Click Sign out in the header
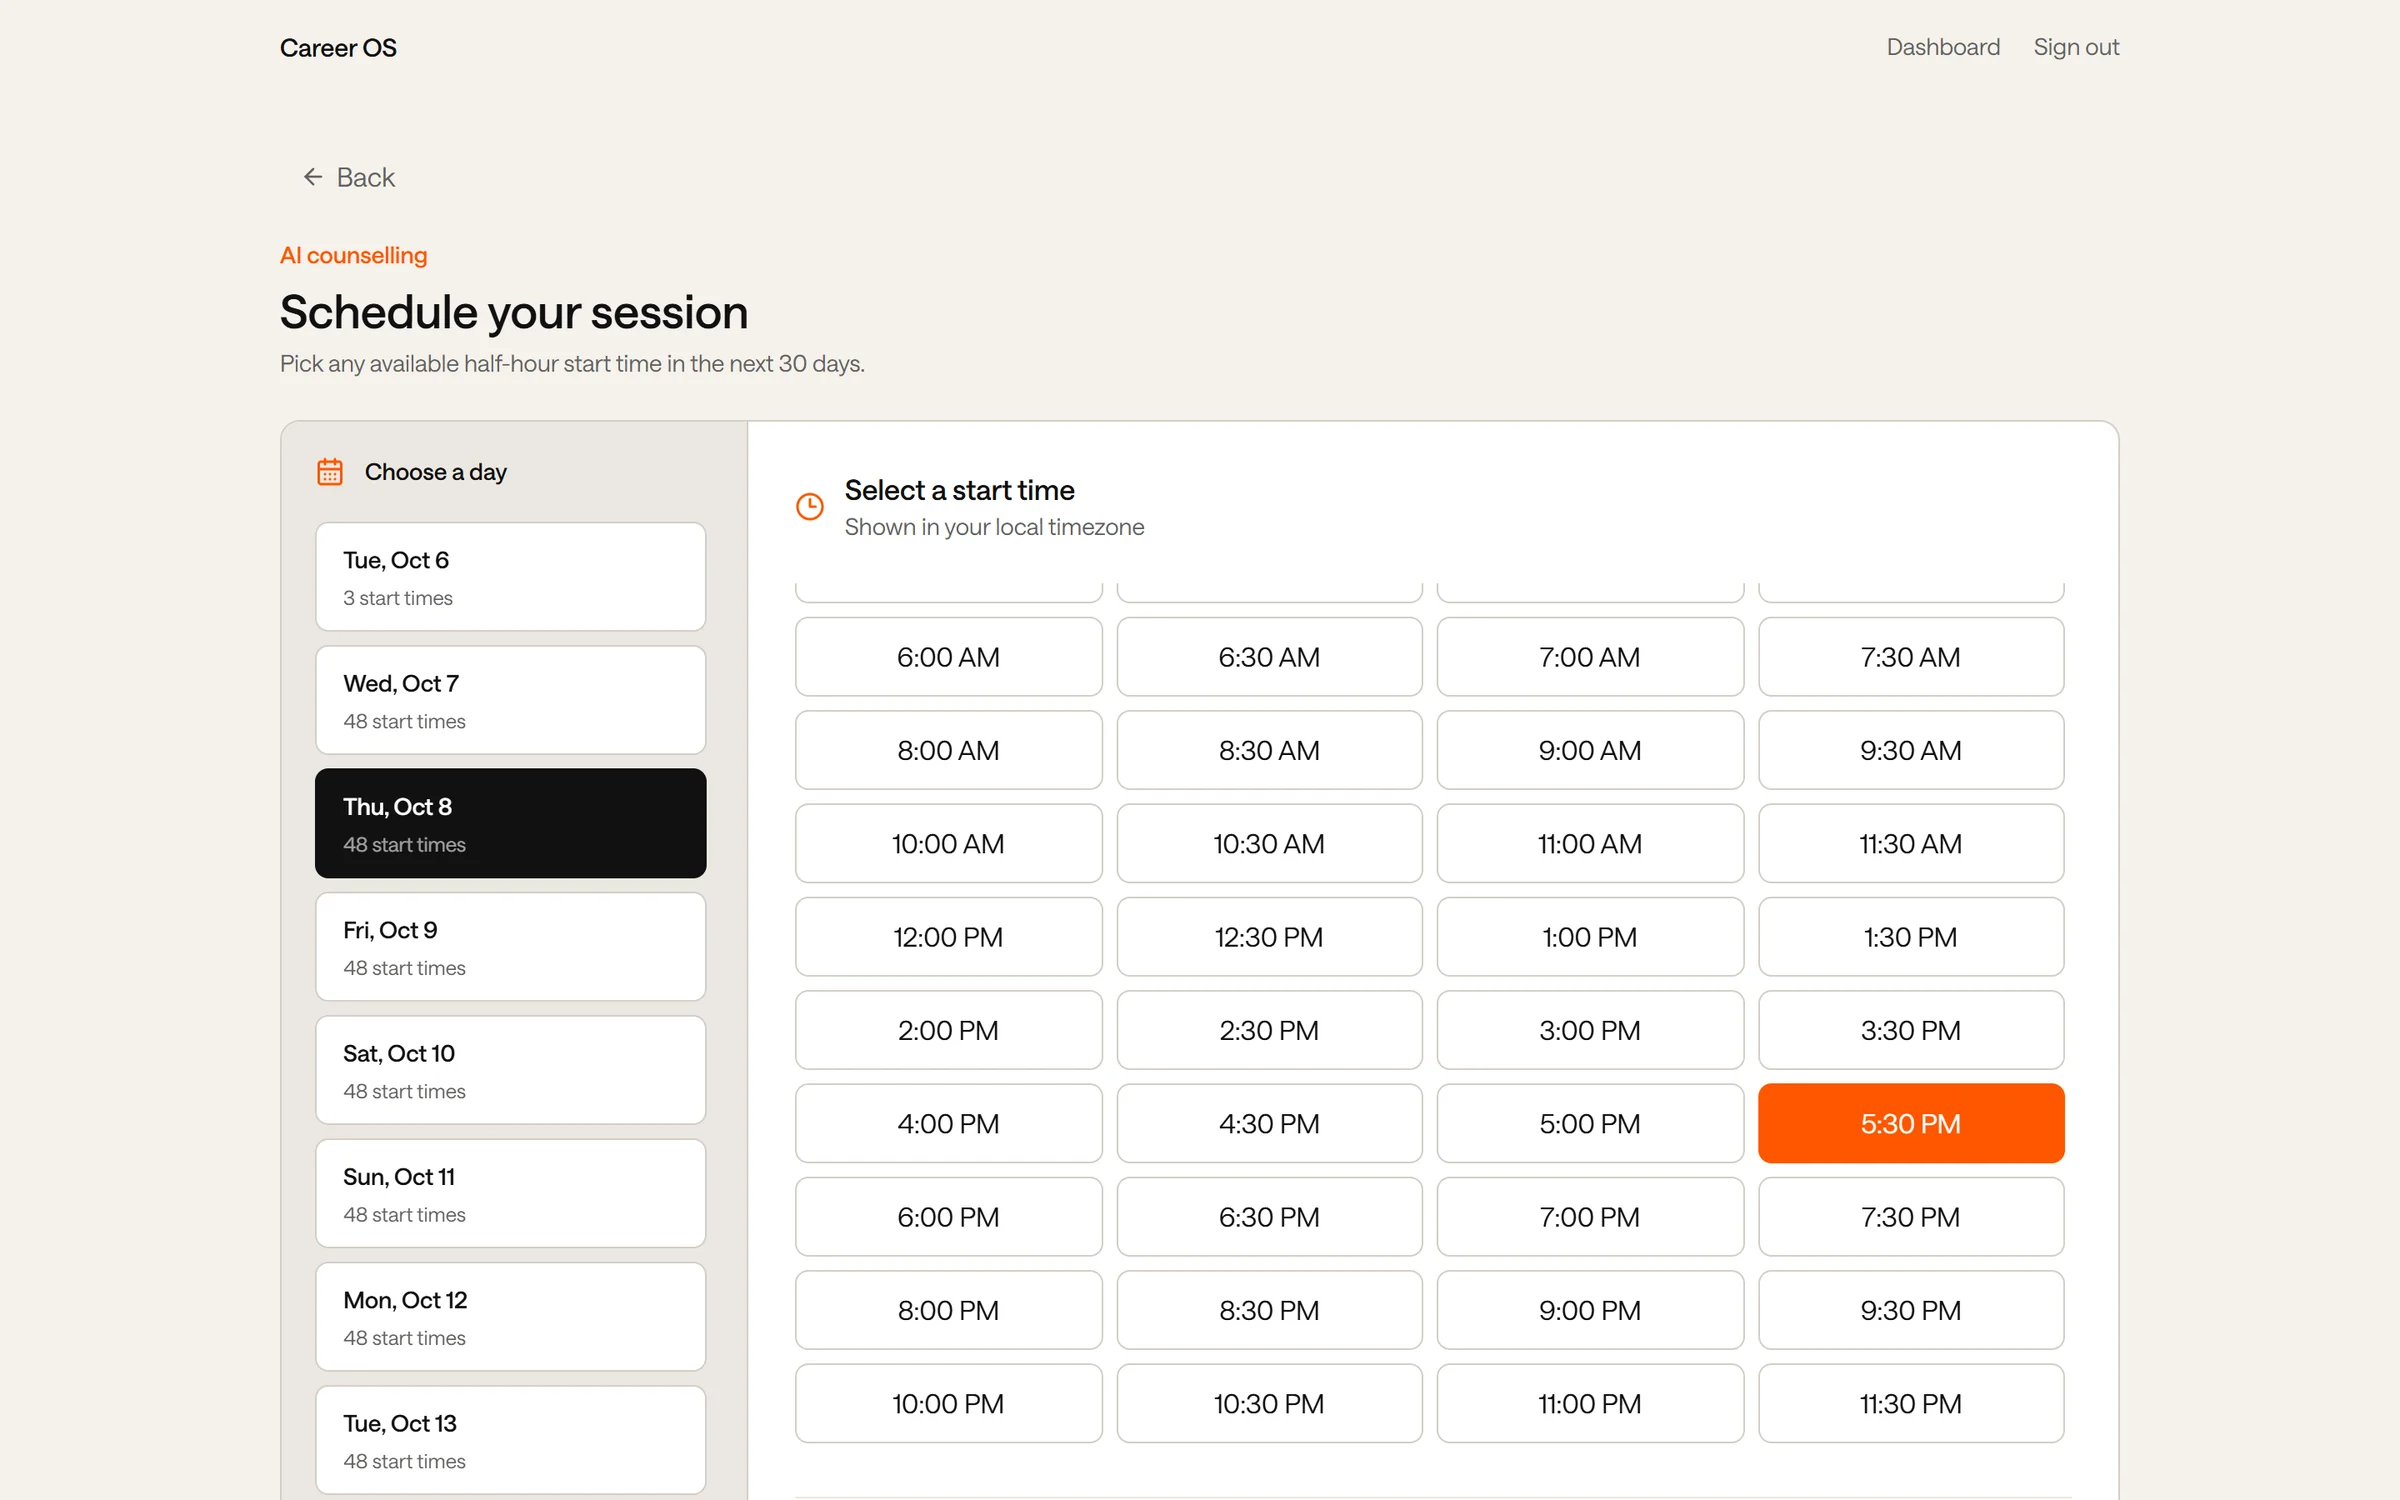The height and width of the screenshot is (1500, 2400). [x=2076, y=47]
